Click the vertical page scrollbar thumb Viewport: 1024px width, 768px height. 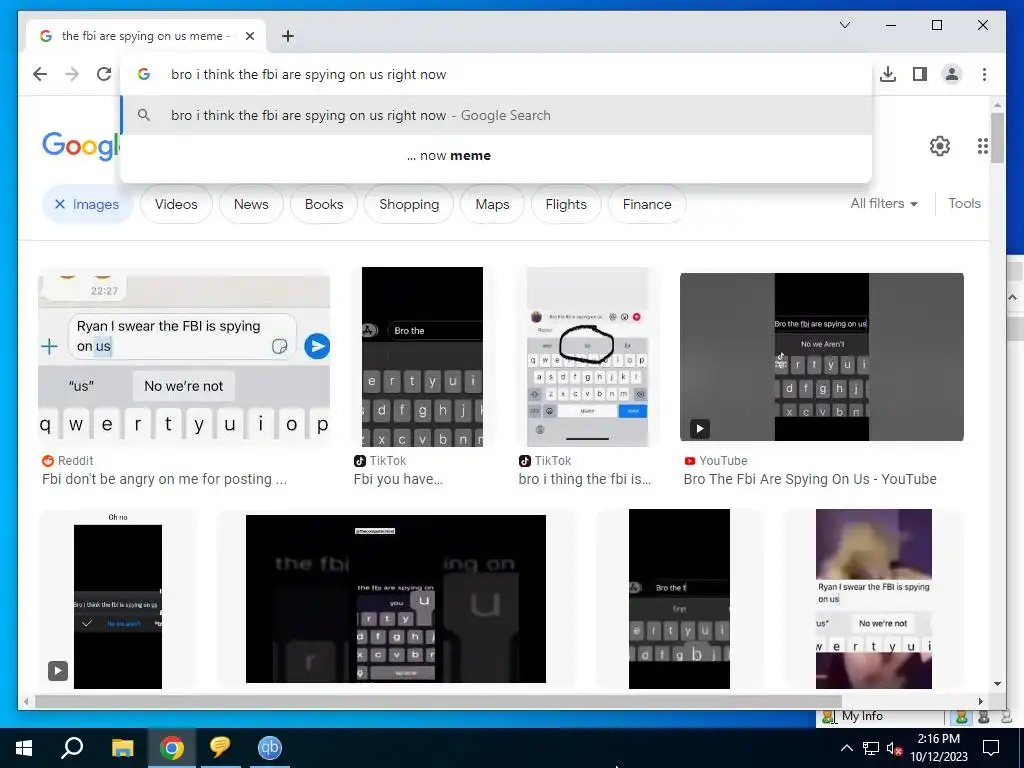997,138
